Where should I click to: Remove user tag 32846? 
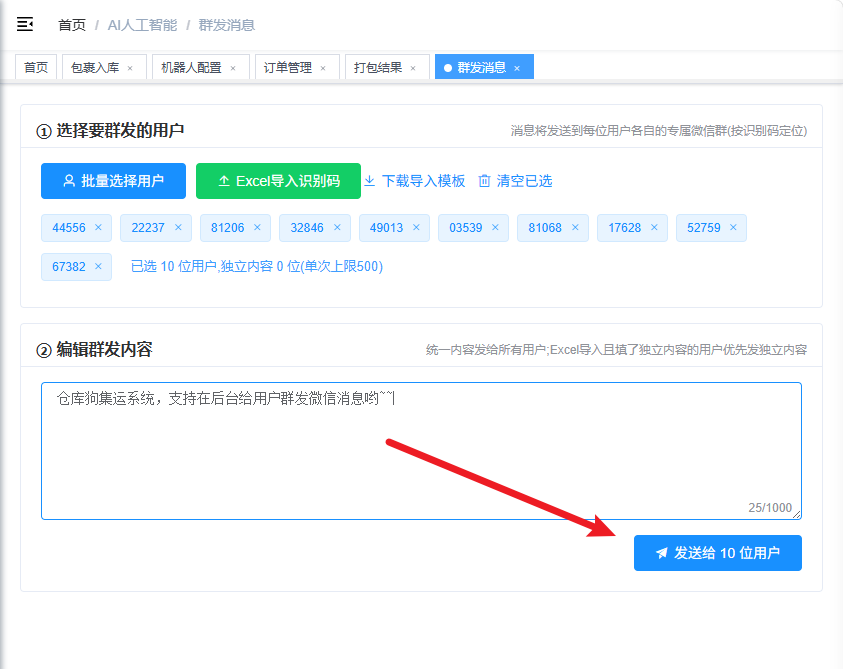pos(337,227)
